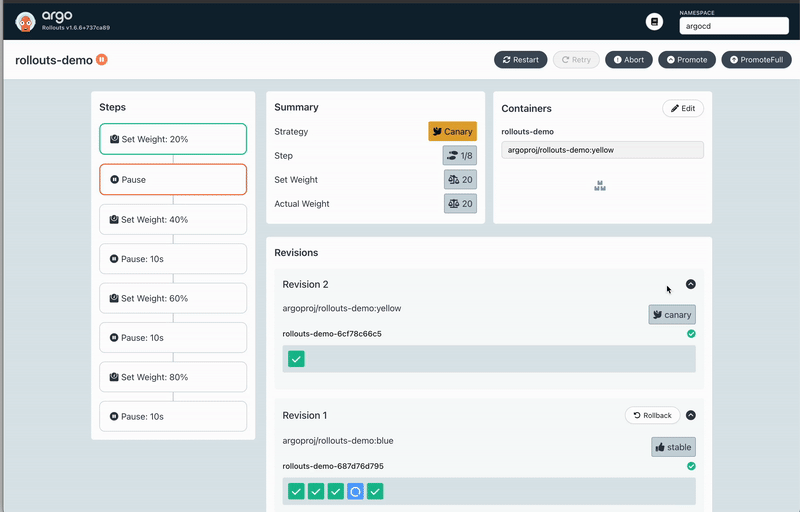The image size is (800, 512).
Task: Collapse Revision 2 with the chevron
Action: tap(690, 284)
